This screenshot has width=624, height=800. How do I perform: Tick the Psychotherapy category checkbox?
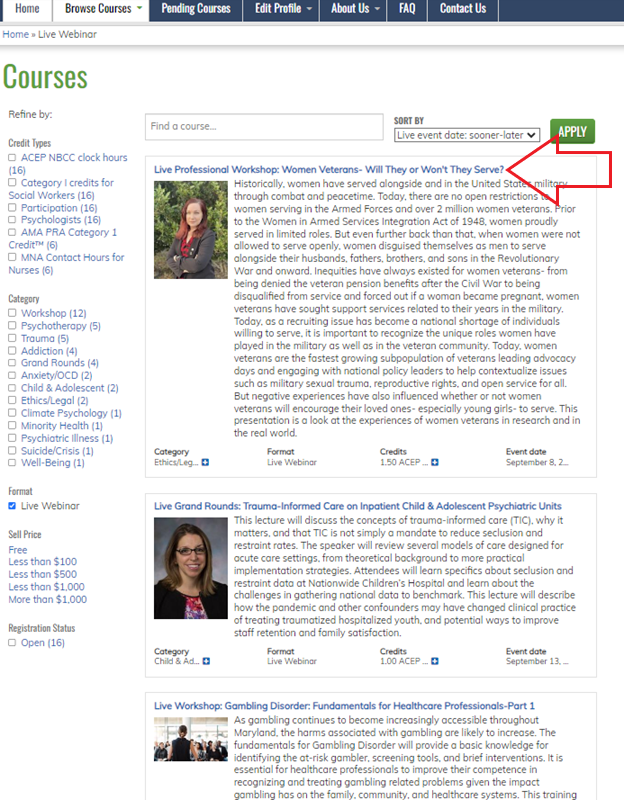[x=12, y=326]
